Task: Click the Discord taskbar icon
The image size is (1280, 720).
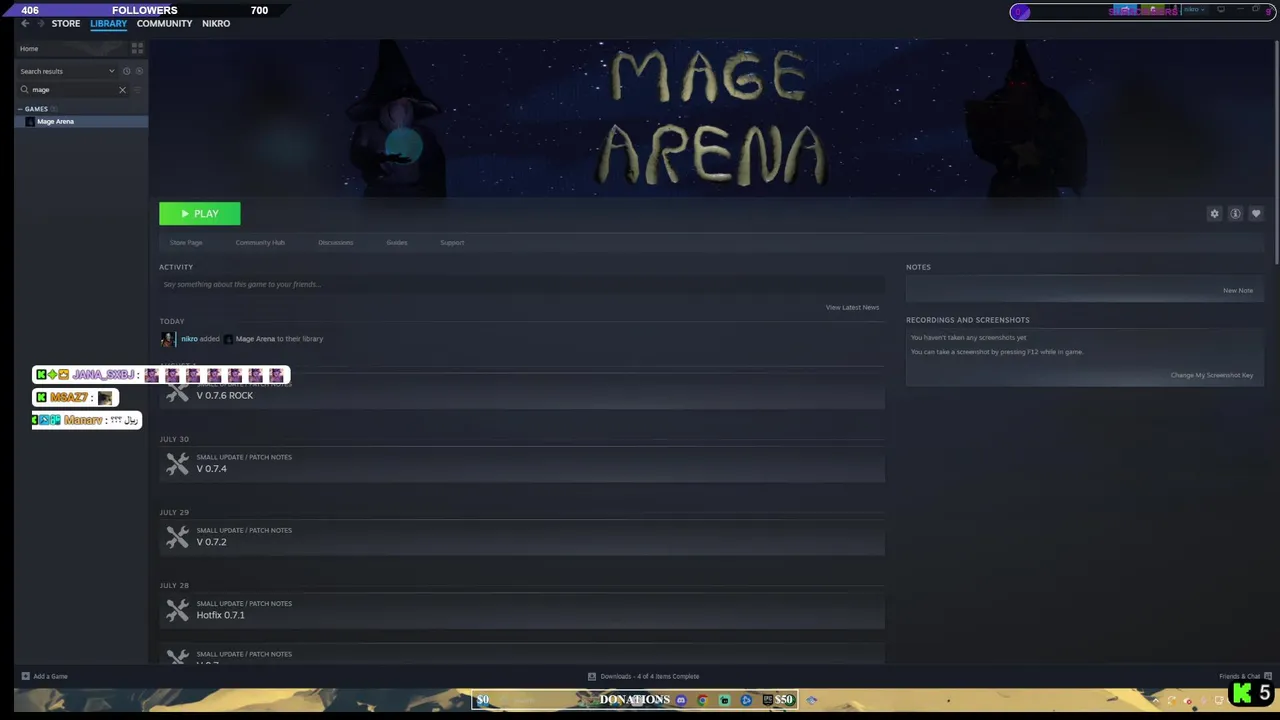Action: pyautogui.click(x=681, y=700)
